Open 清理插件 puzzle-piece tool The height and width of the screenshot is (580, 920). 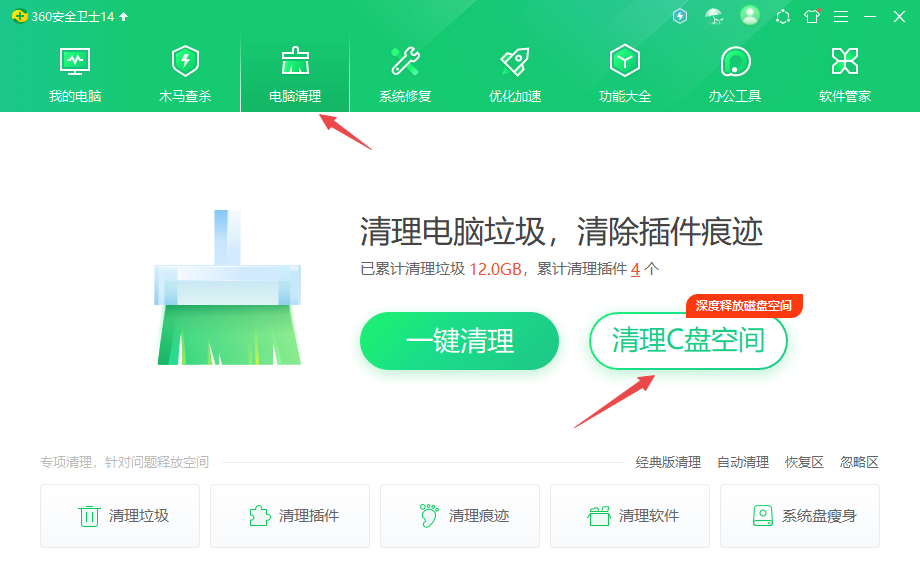coord(290,516)
